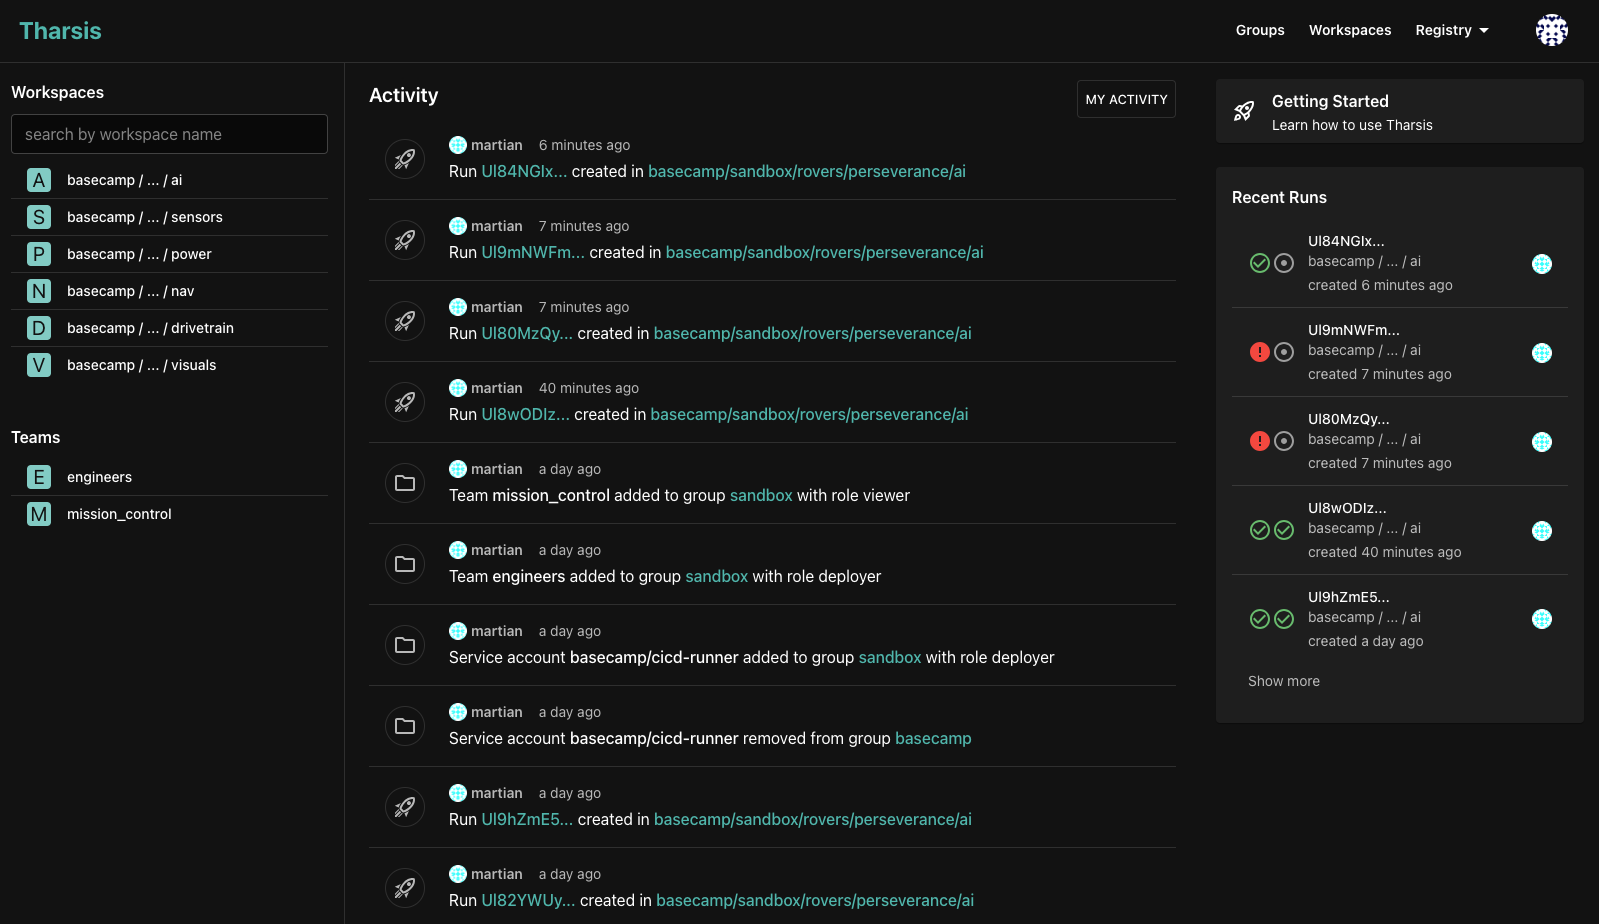This screenshot has width=1599, height=924.
Task: Open the Workspaces menu item
Action: click(1350, 30)
